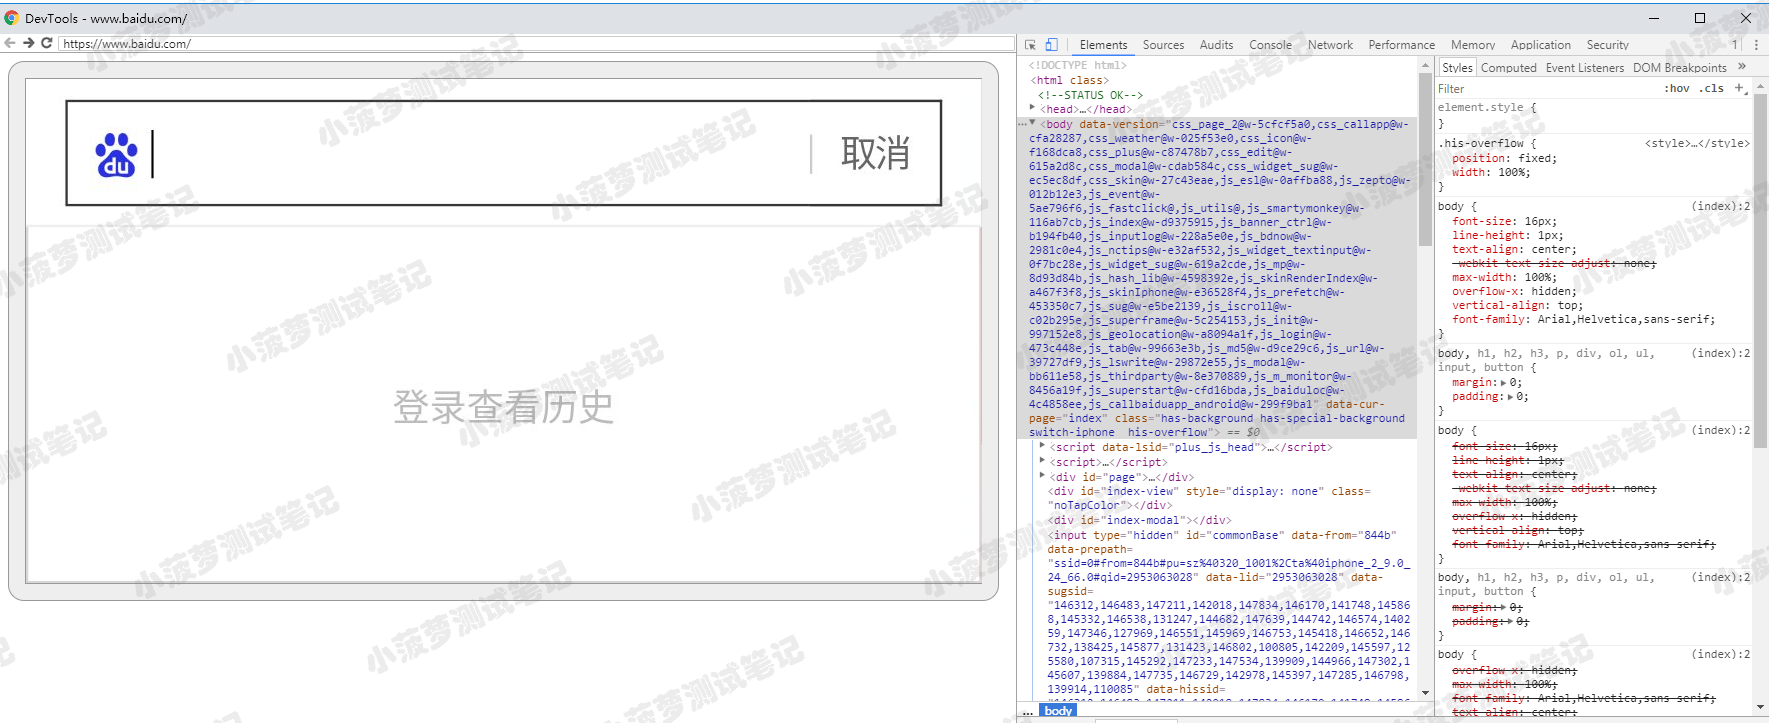Reload the page with the refresh icon

[x=47, y=43]
